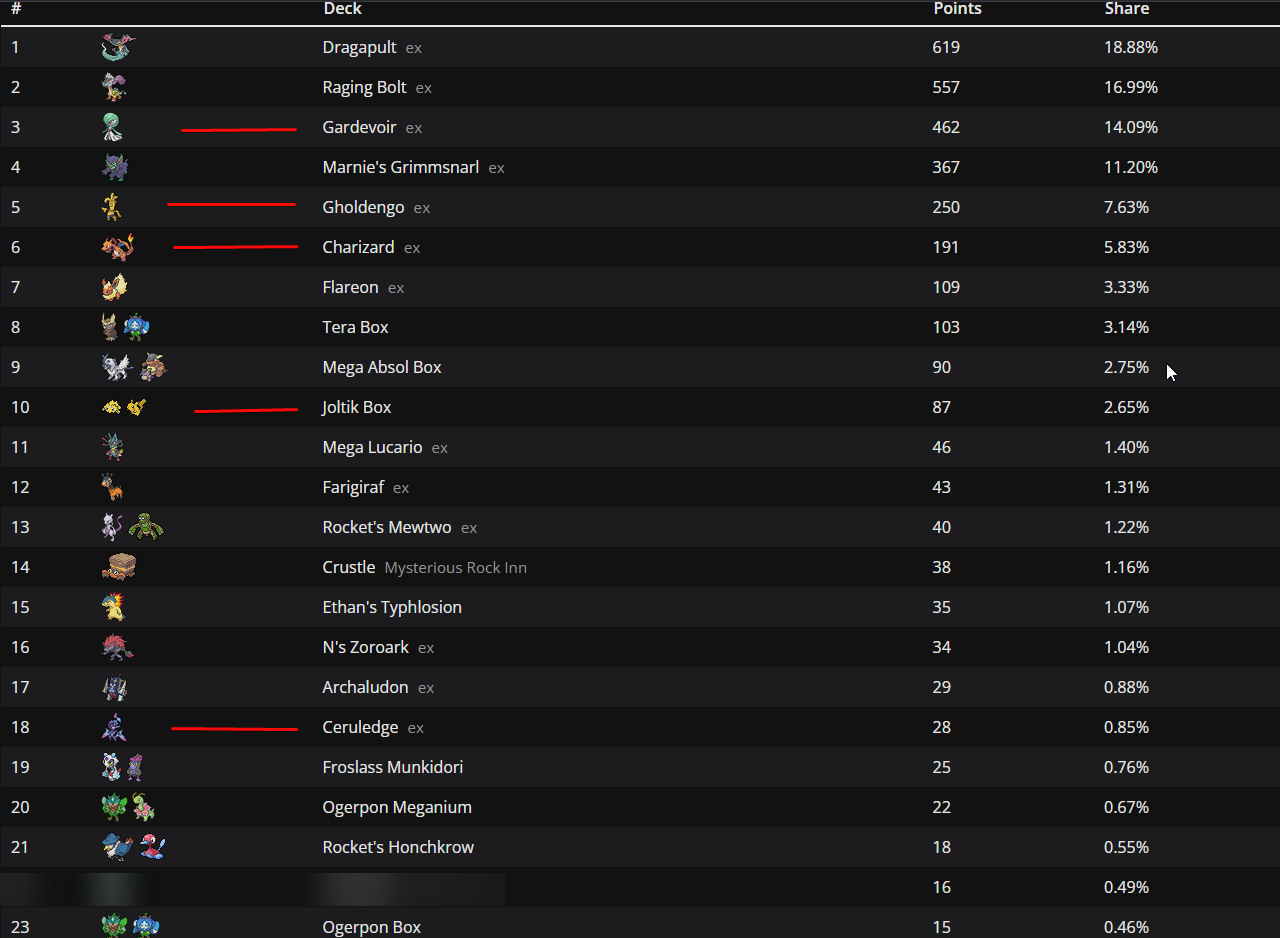1280x938 pixels.
Task: View the Gholdengo ex deck
Action: [x=376, y=207]
